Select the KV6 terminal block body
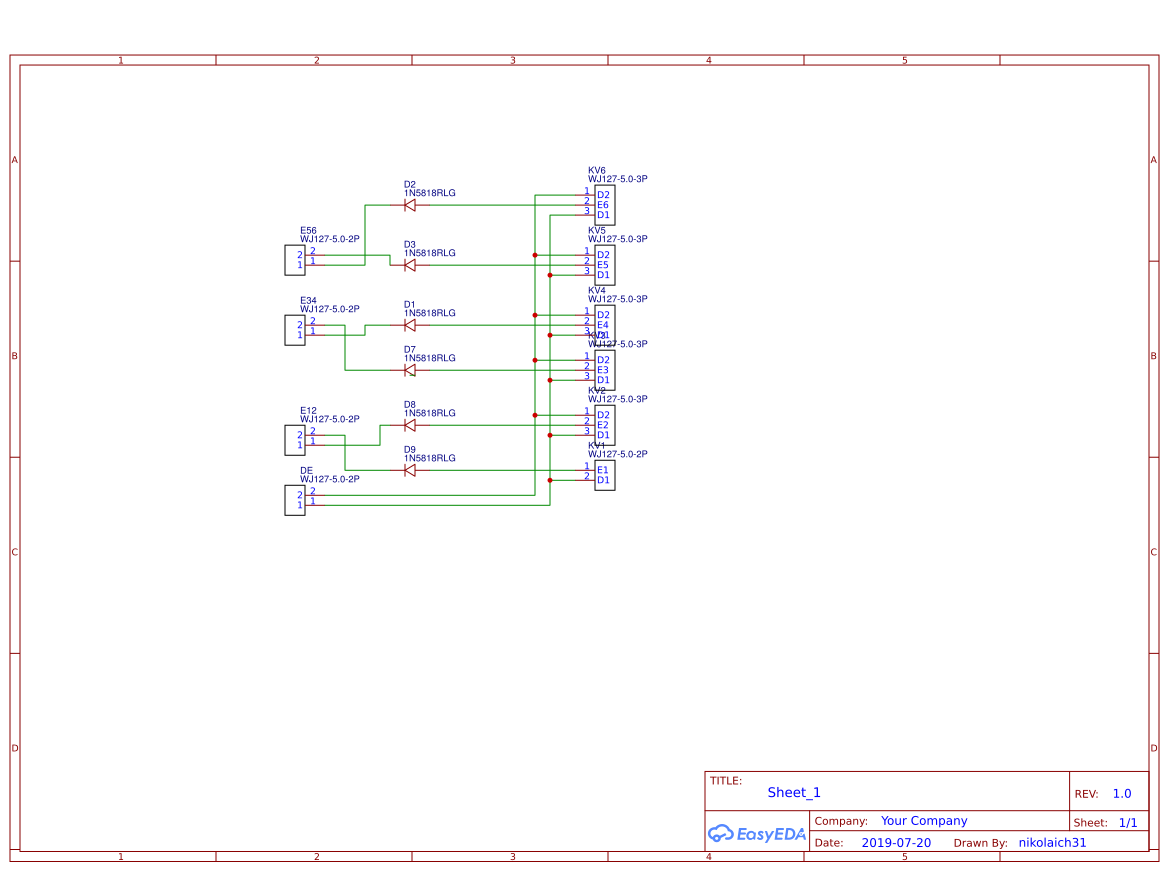This screenshot has width=1169, height=872. click(604, 205)
